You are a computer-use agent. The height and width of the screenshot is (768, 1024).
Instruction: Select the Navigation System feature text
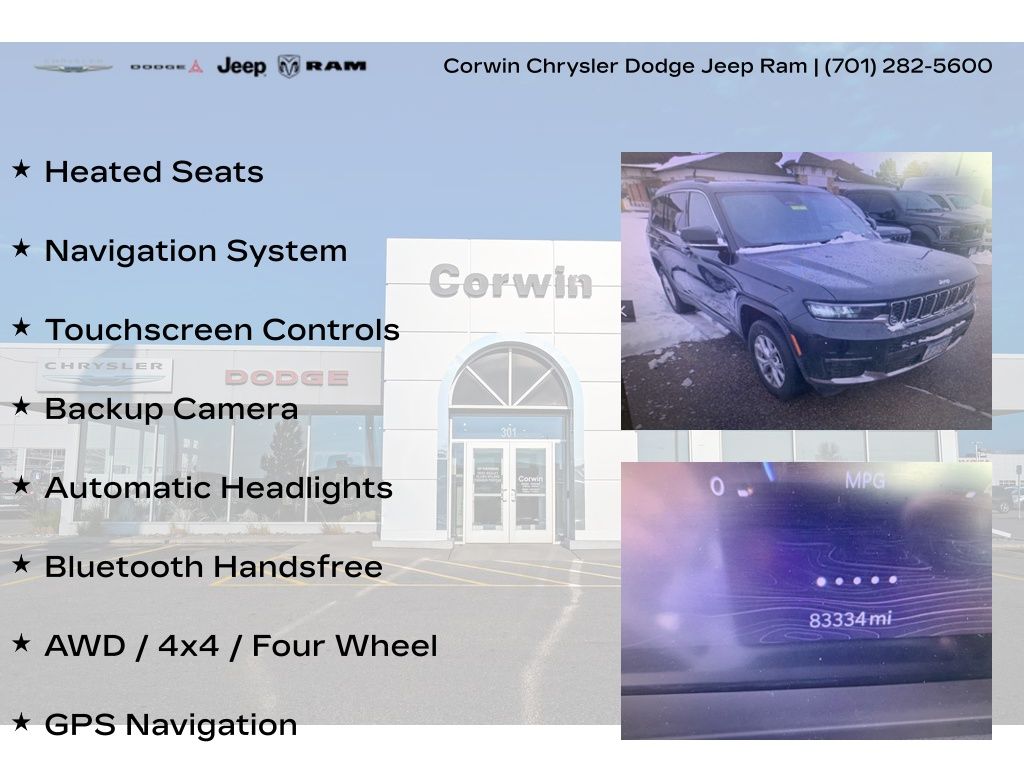tap(196, 251)
